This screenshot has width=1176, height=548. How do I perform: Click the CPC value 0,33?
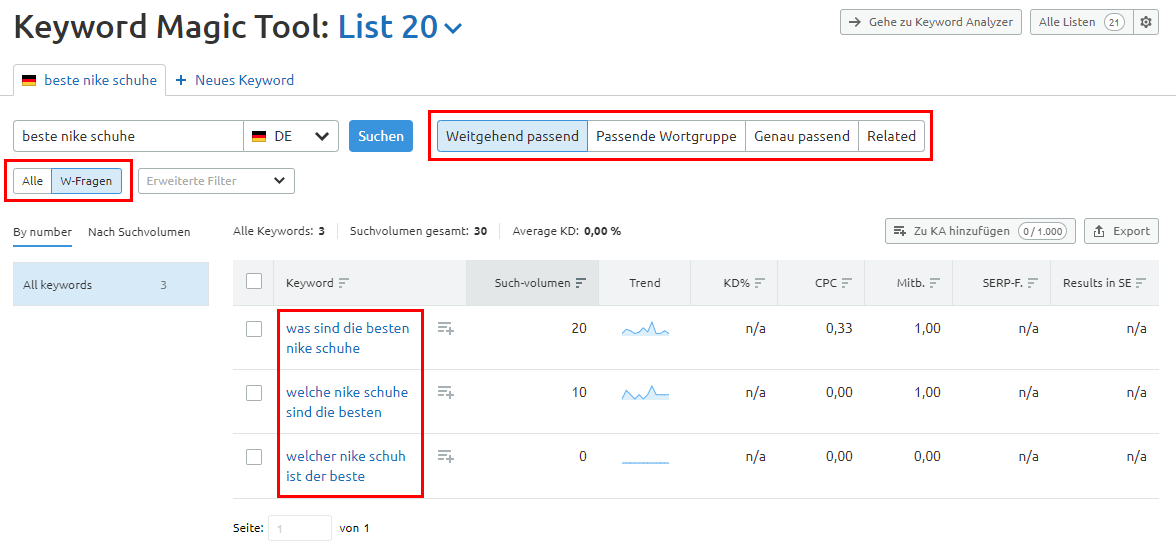click(x=839, y=328)
